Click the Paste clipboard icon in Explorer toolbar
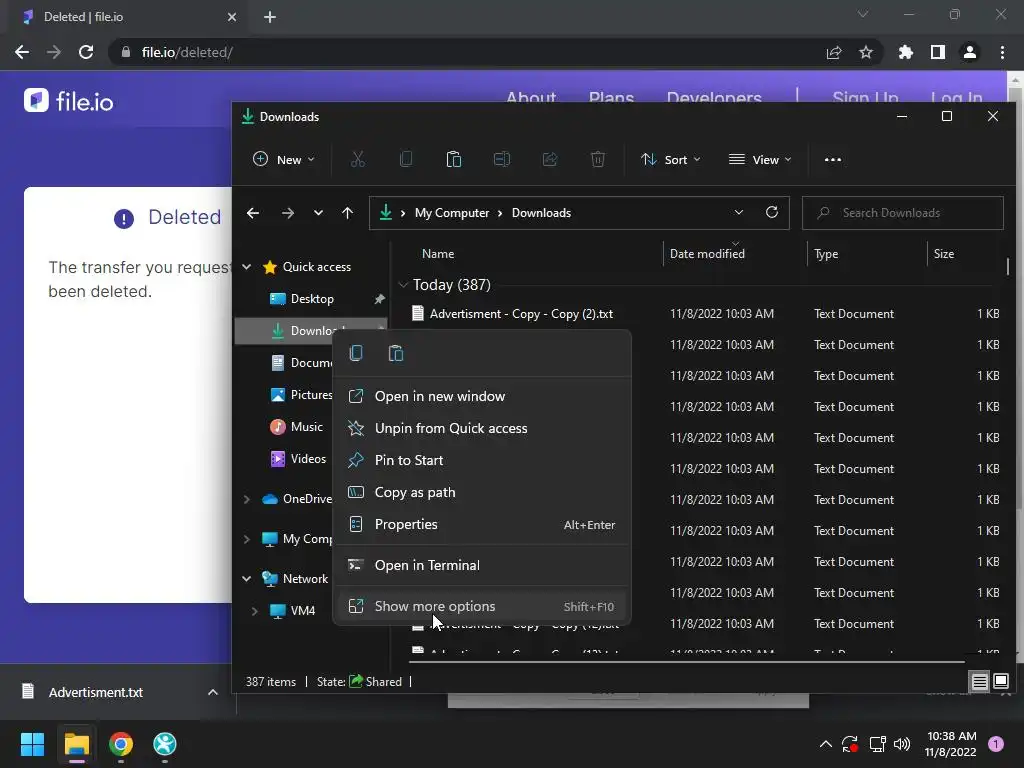This screenshot has height=768, width=1024. tap(454, 159)
